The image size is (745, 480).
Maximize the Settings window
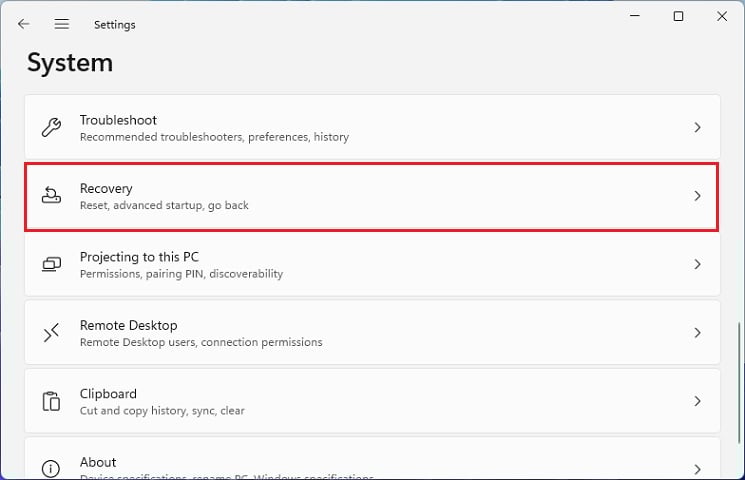pyautogui.click(x=679, y=16)
